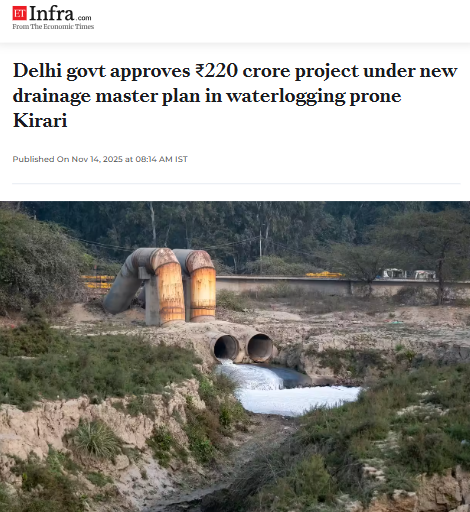The width and height of the screenshot is (470, 512).
Task: Click the 'From The Economic Times' tagline
Action: (53, 26)
